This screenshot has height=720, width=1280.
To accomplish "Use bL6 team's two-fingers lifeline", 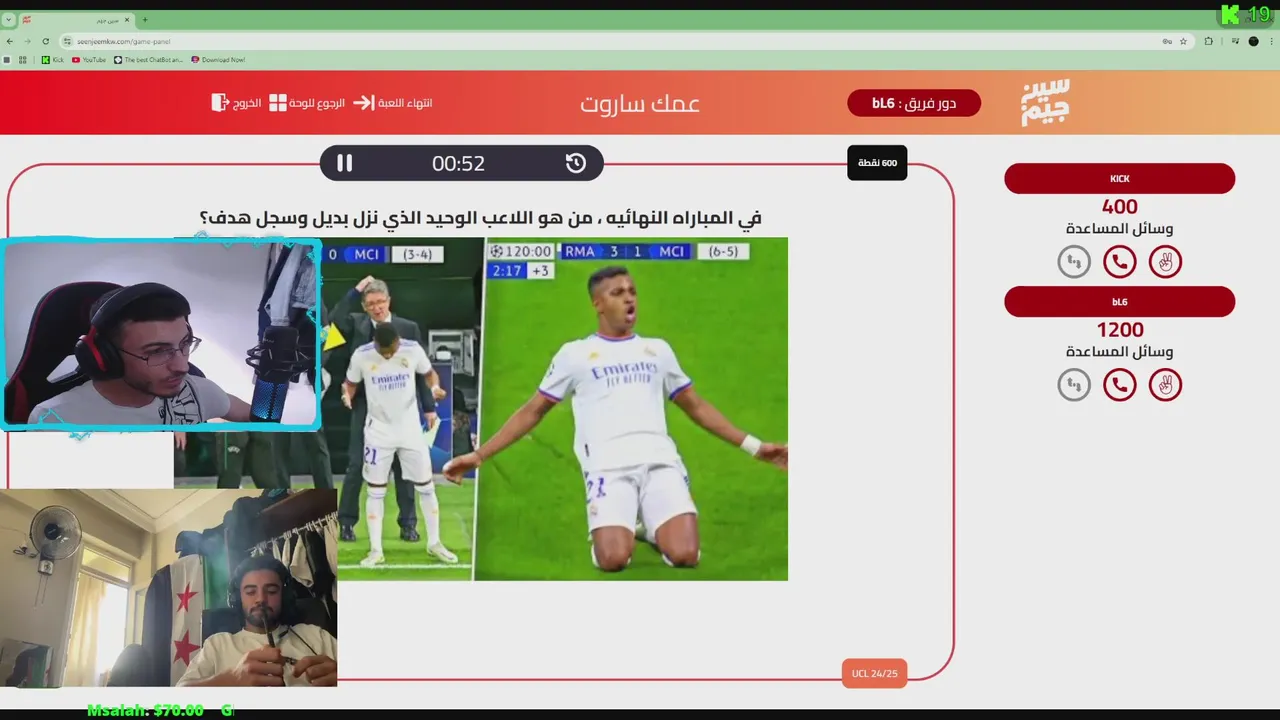I will coord(1165,385).
